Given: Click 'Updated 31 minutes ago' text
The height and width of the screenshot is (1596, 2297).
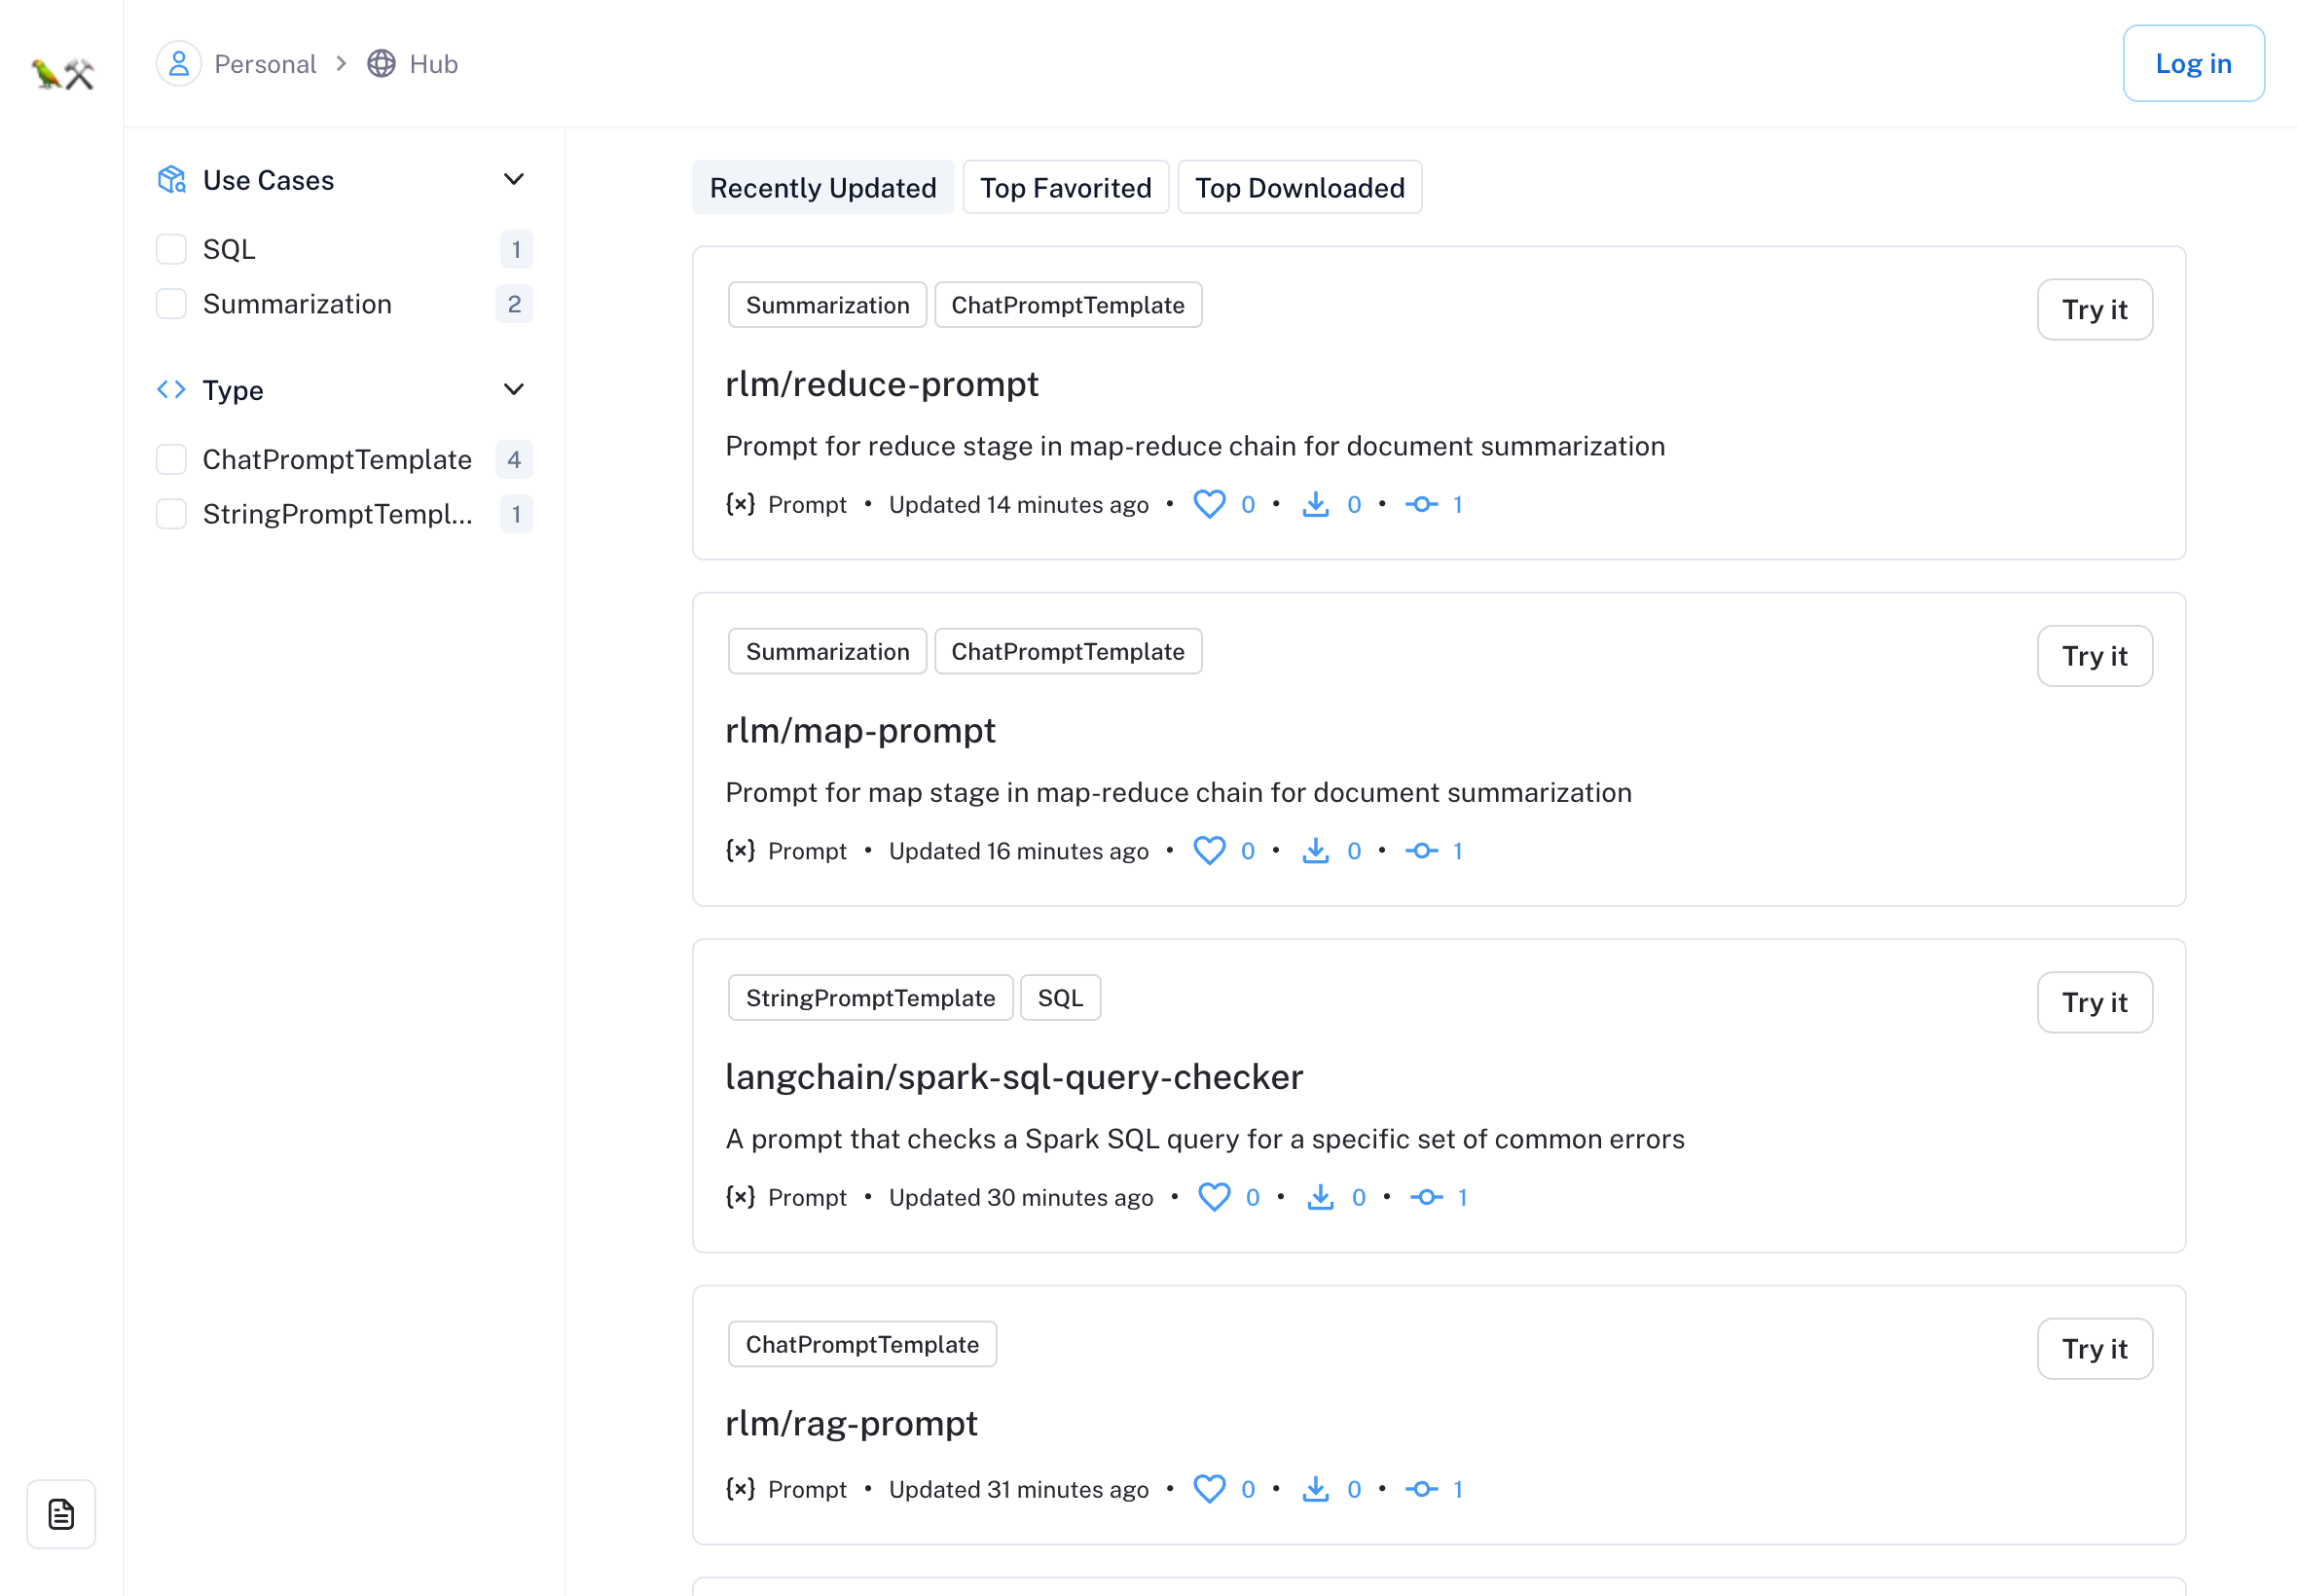Looking at the screenshot, I should 1018,1490.
